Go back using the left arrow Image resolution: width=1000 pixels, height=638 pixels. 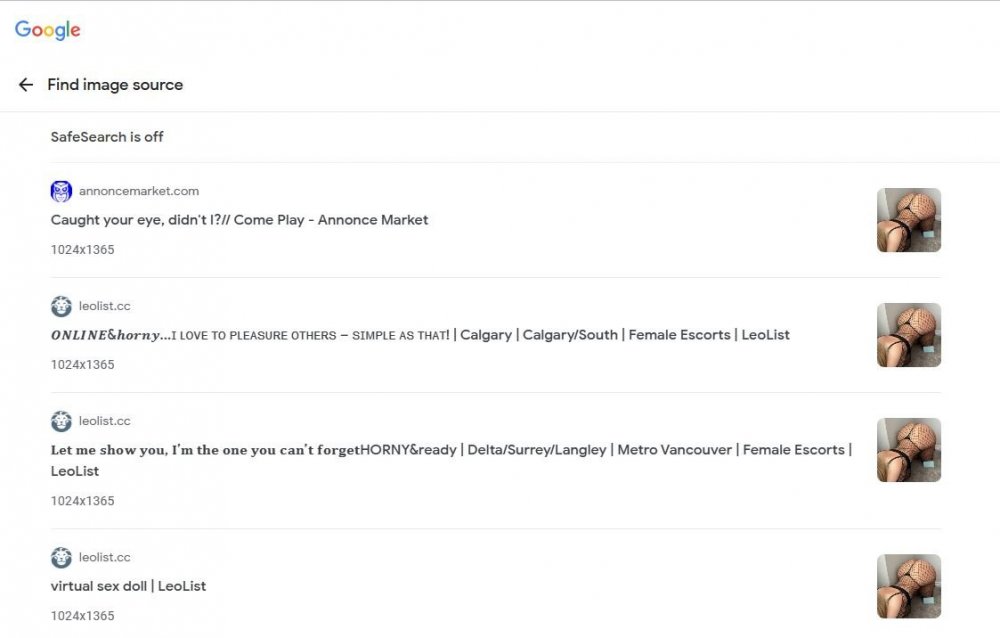[26, 84]
